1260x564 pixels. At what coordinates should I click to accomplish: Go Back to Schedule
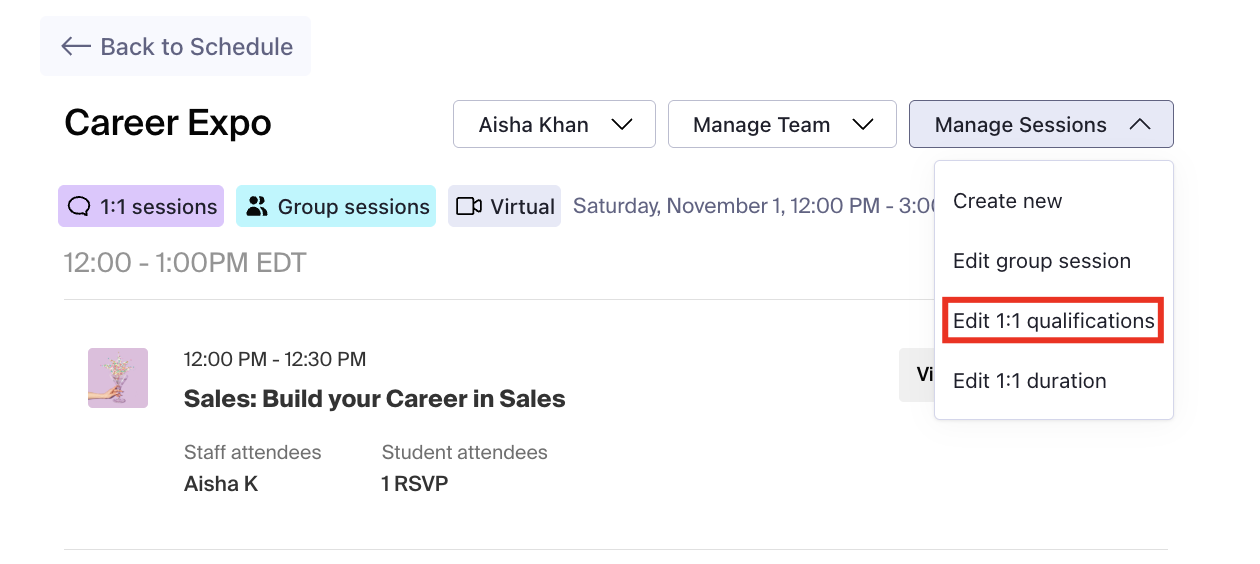point(176,46)
